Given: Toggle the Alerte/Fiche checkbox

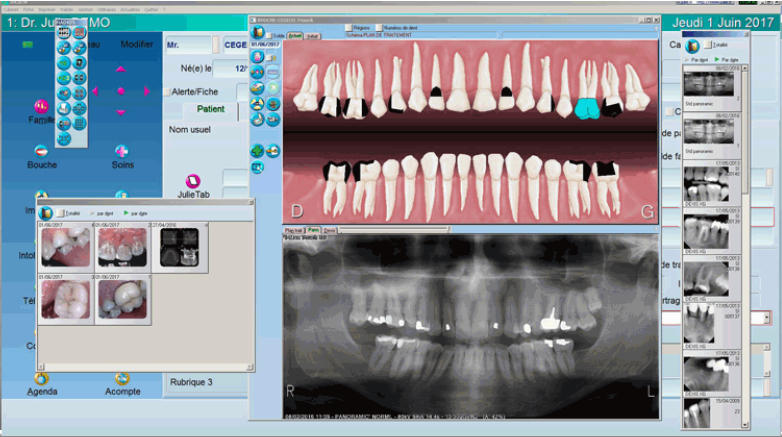Looking at the screenshot, I should point(167,91).
